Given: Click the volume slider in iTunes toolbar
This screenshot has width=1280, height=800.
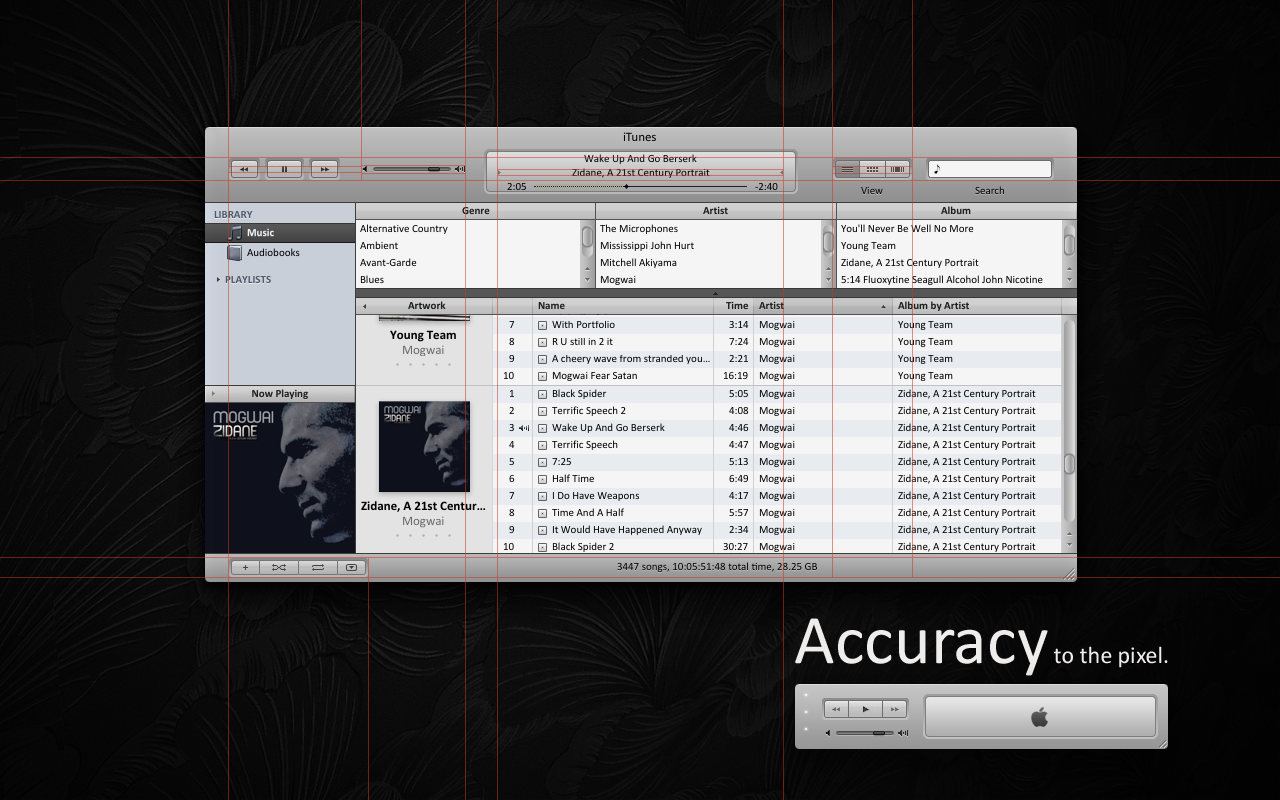Looking at the screenshot, I should click(x=413, y=169).
